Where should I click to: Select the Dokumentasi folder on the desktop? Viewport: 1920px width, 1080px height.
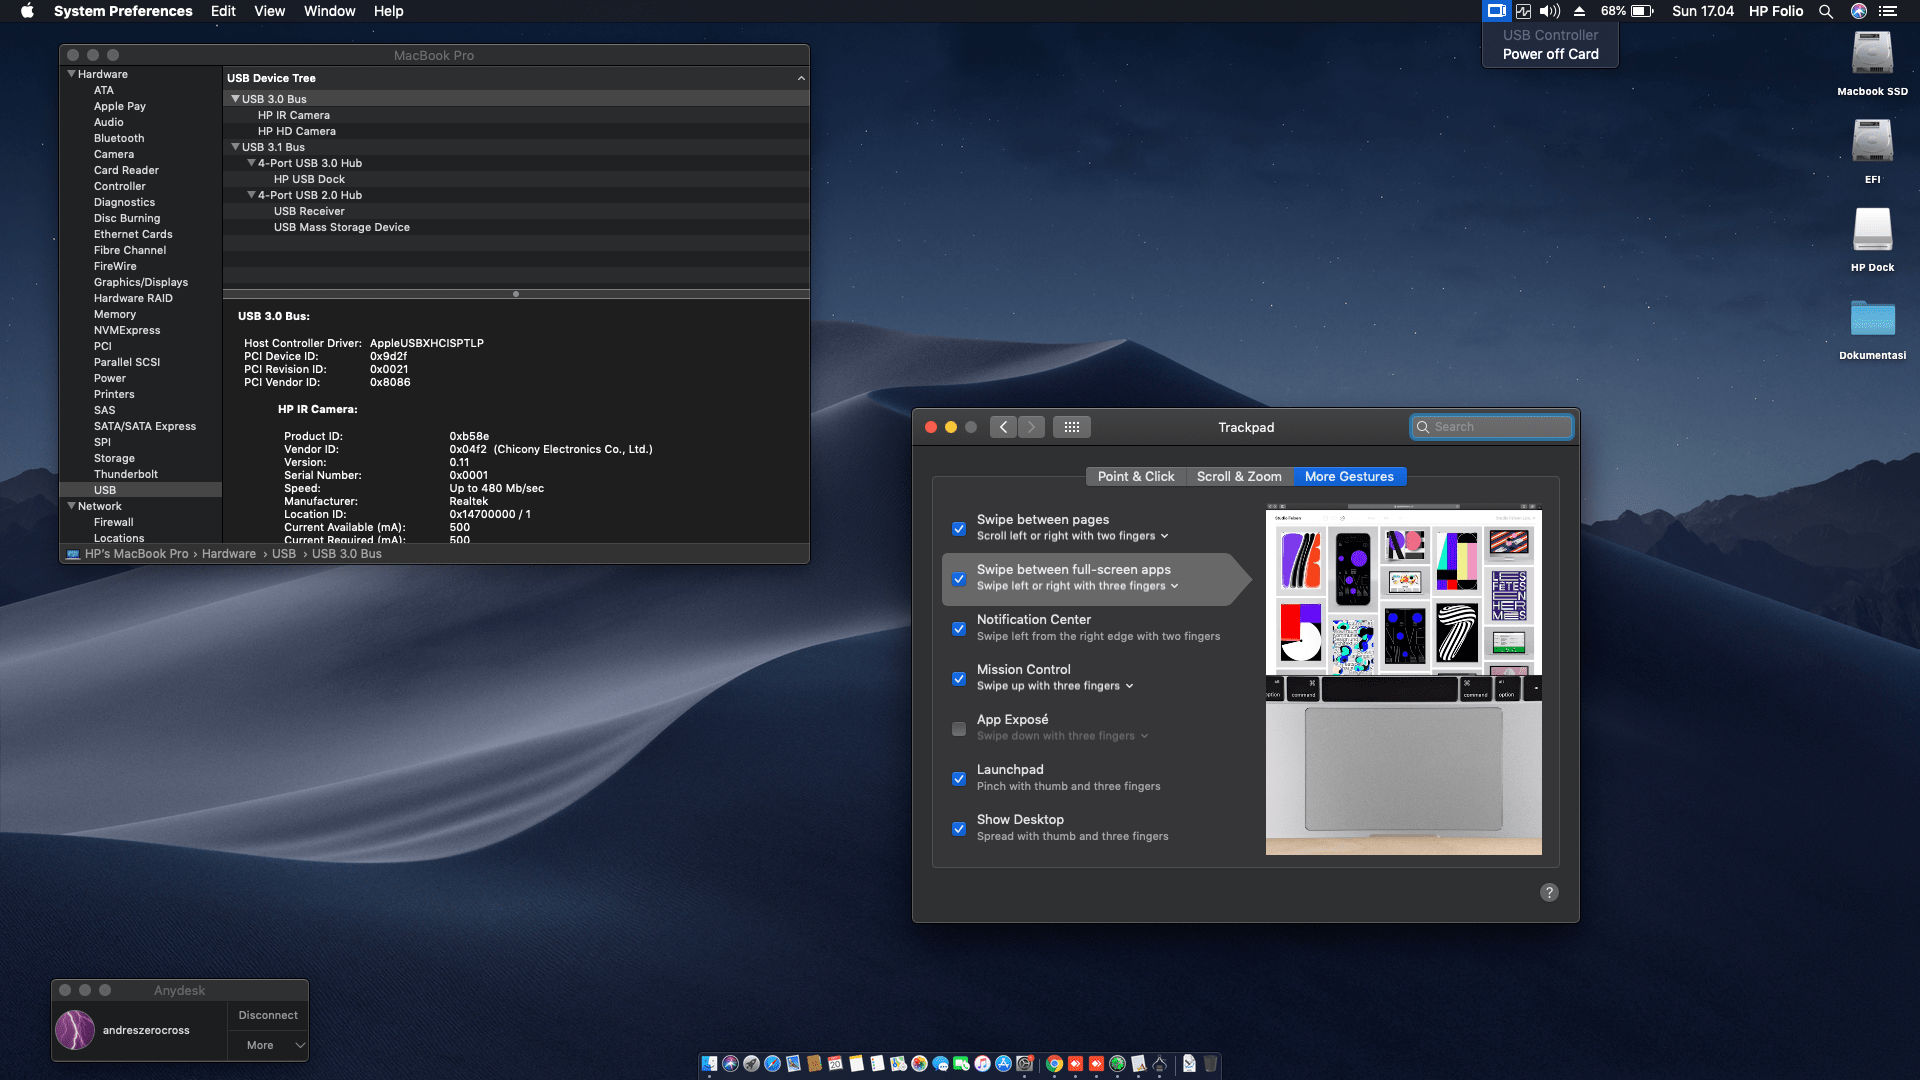coord(1872,318)
